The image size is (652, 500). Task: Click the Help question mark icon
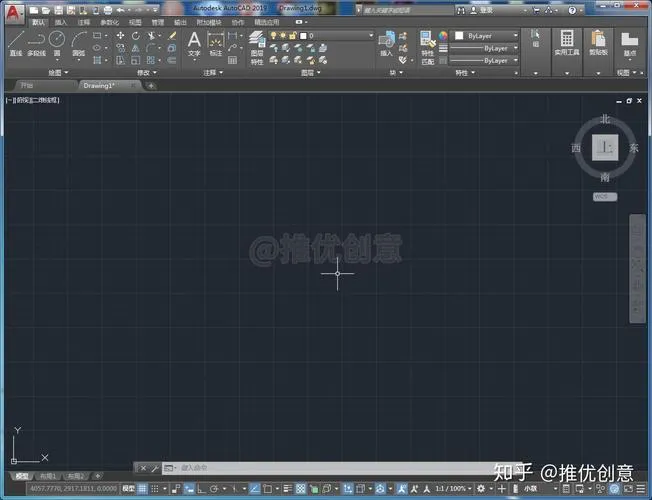pos(572,10)
